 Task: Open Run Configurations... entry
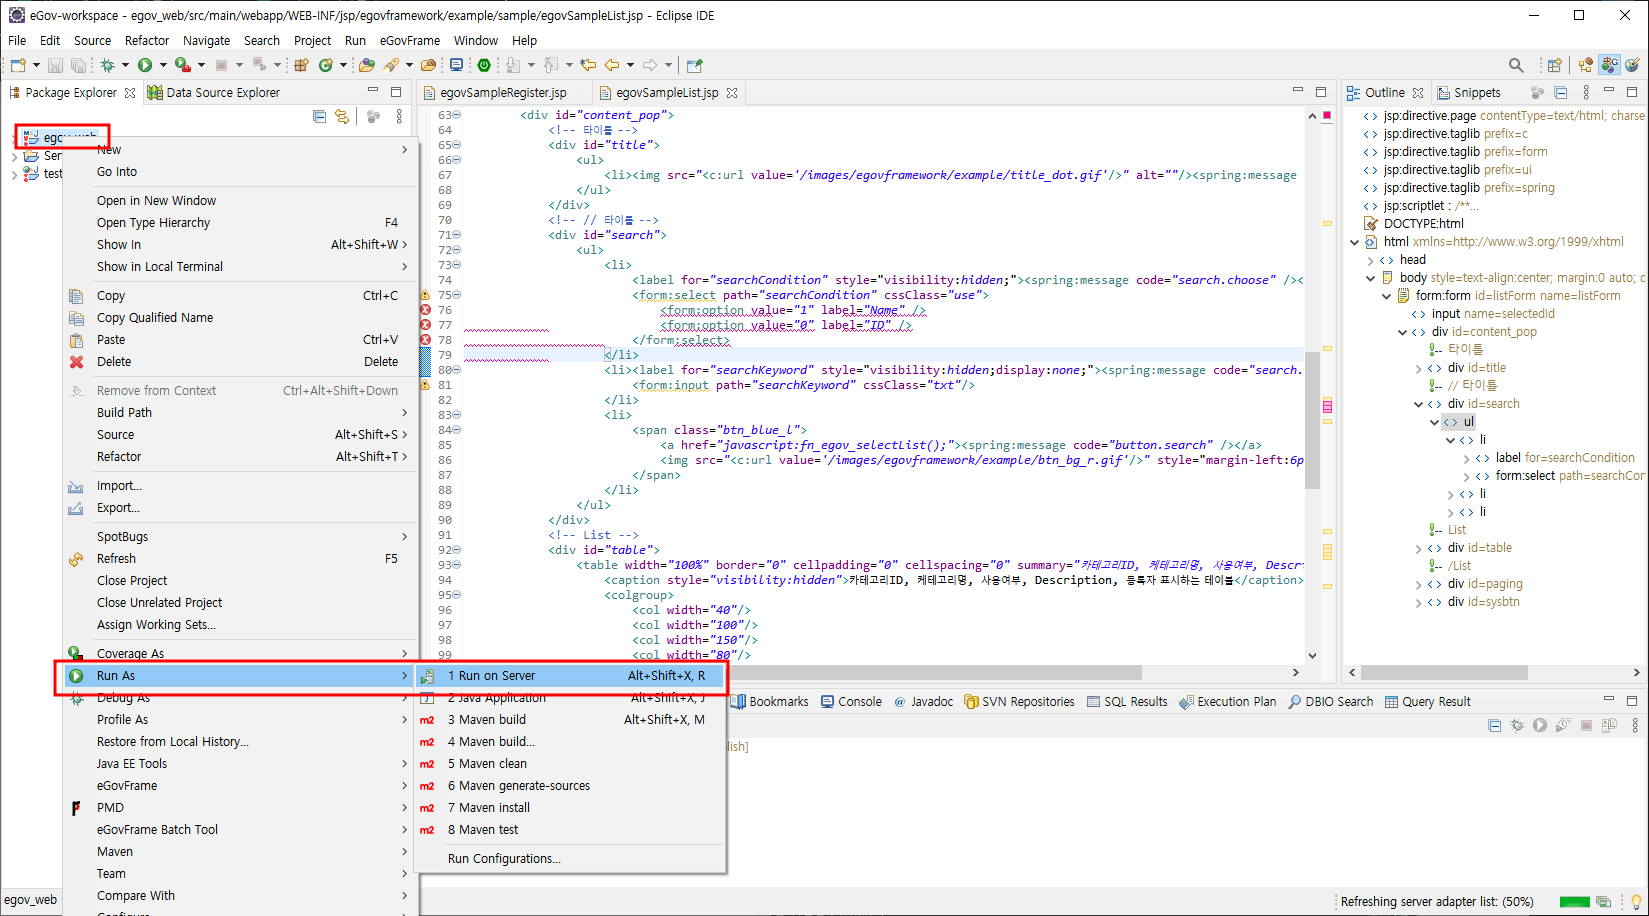point(571,859)
